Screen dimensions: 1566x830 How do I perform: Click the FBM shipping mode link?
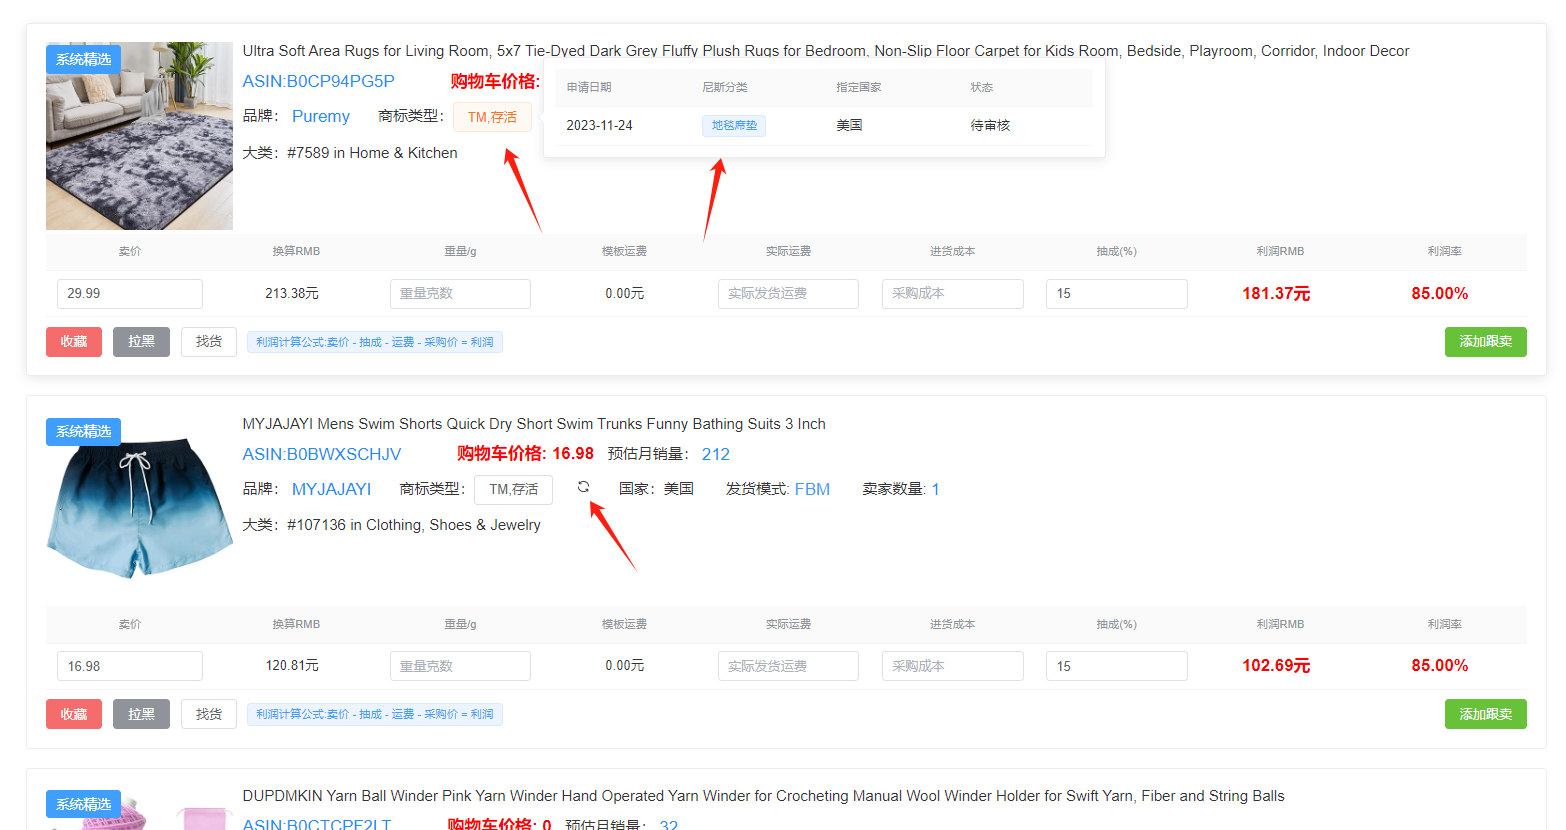812,489
